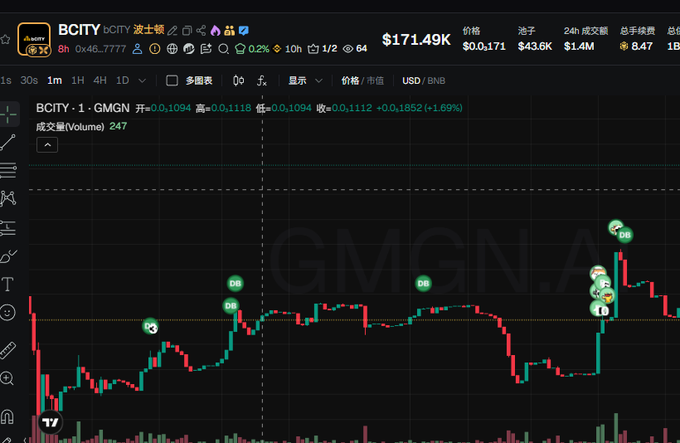Switch to the 4H timeframe
The height and width of the screenshot is (443, 680).
pyautogui.click(x=100, y=81)
